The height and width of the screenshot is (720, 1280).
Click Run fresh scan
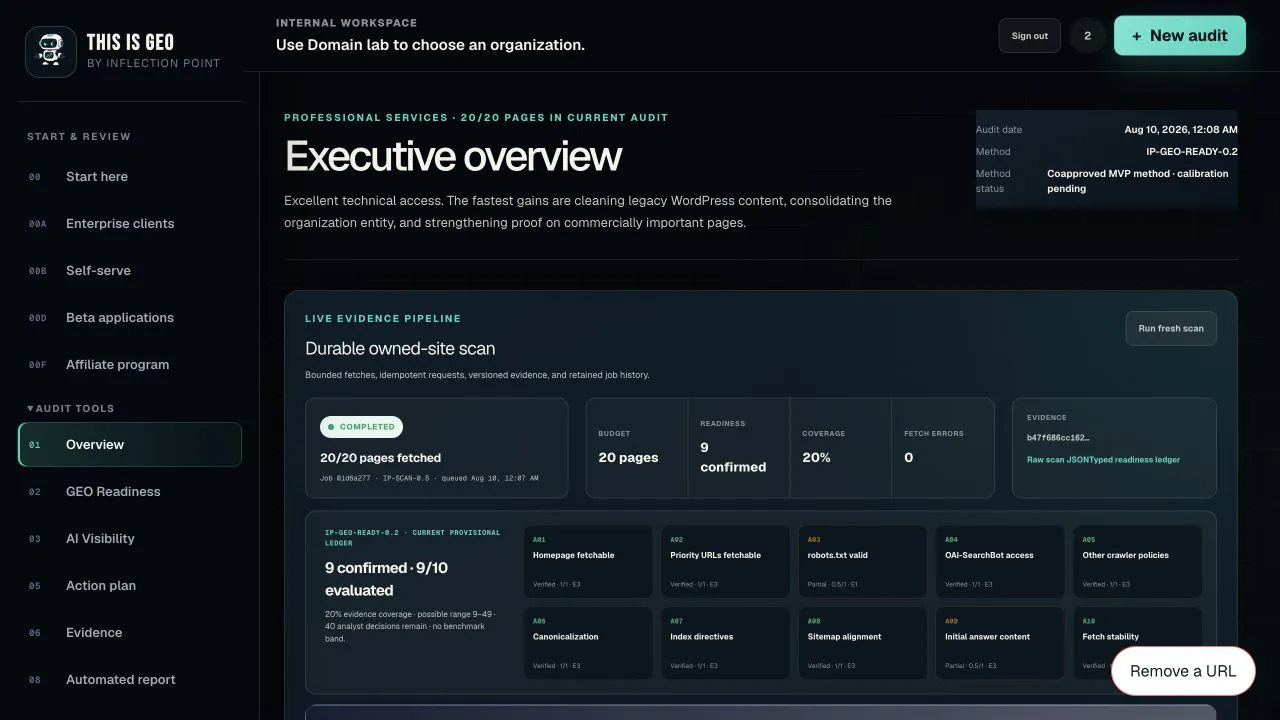[x=1171, y=328]
